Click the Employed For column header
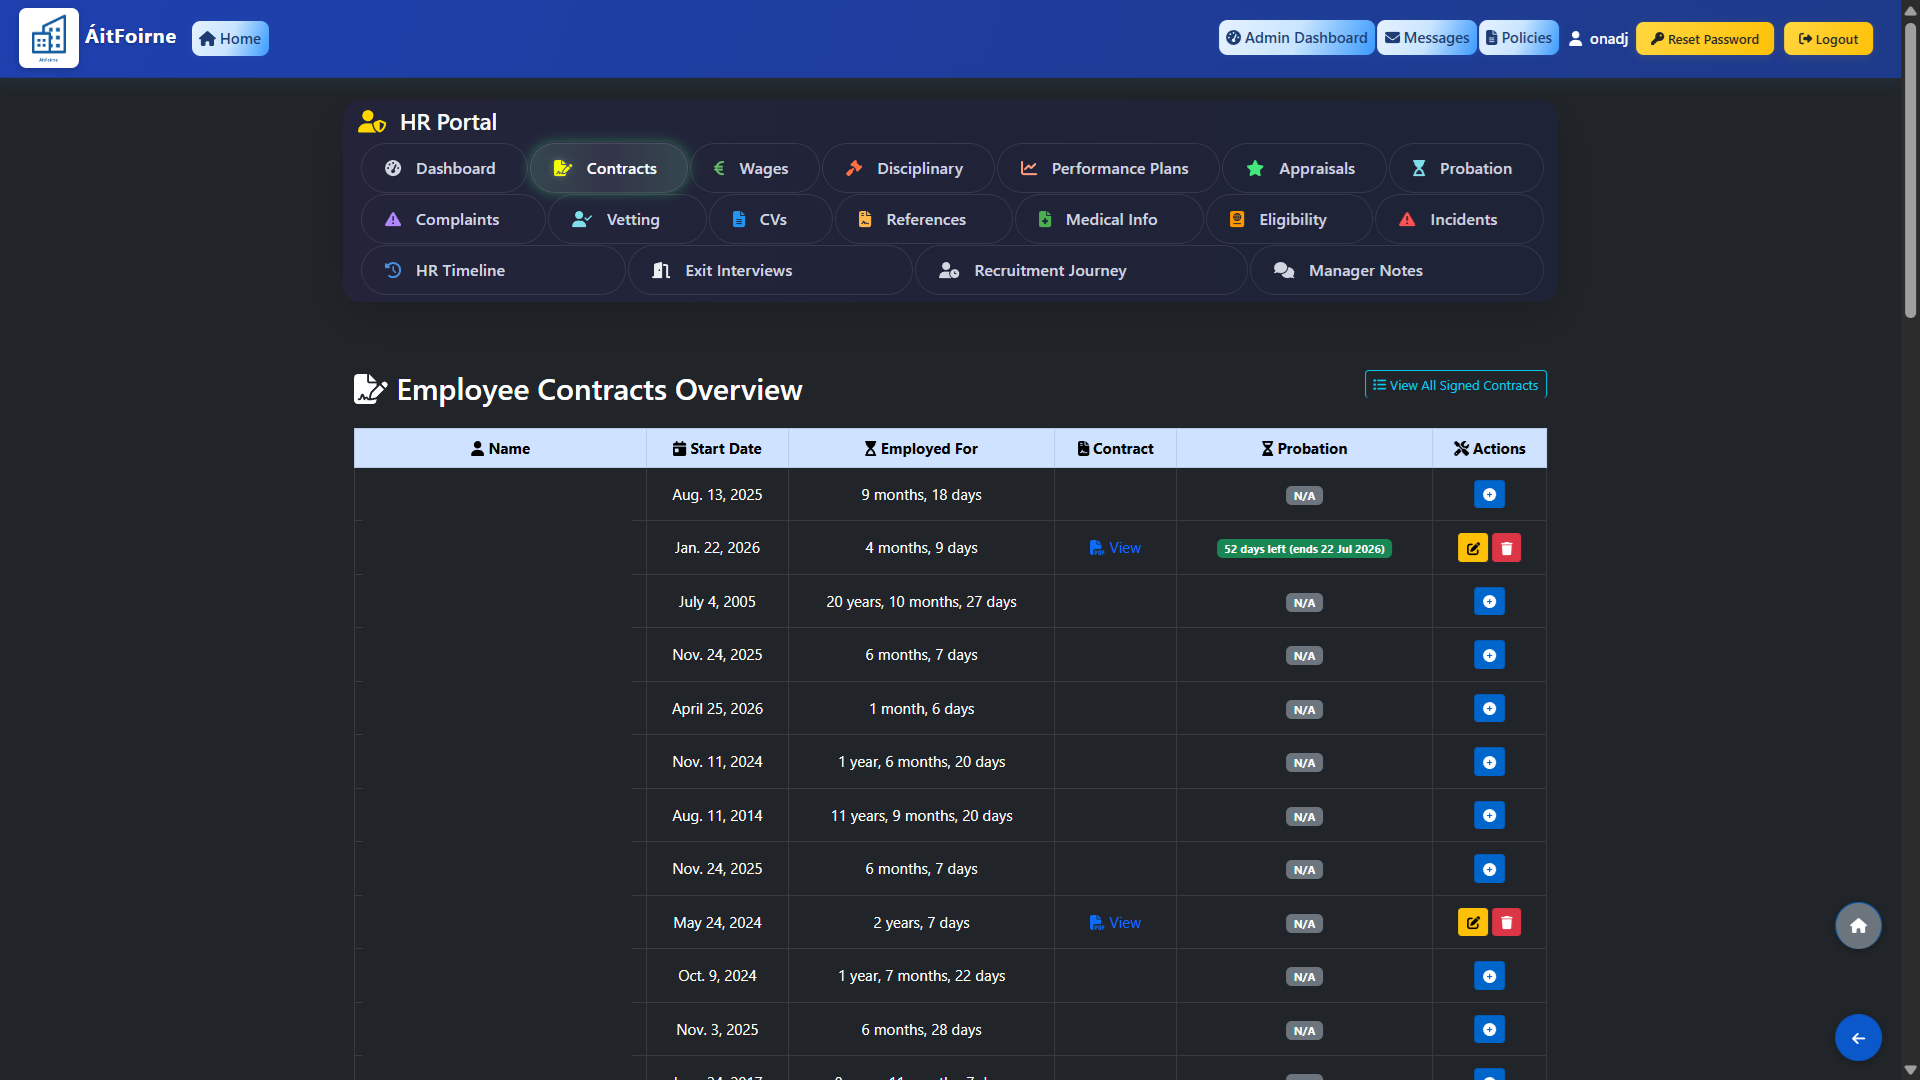This screenshot has width=1920, height=1080. pos(921,448)
